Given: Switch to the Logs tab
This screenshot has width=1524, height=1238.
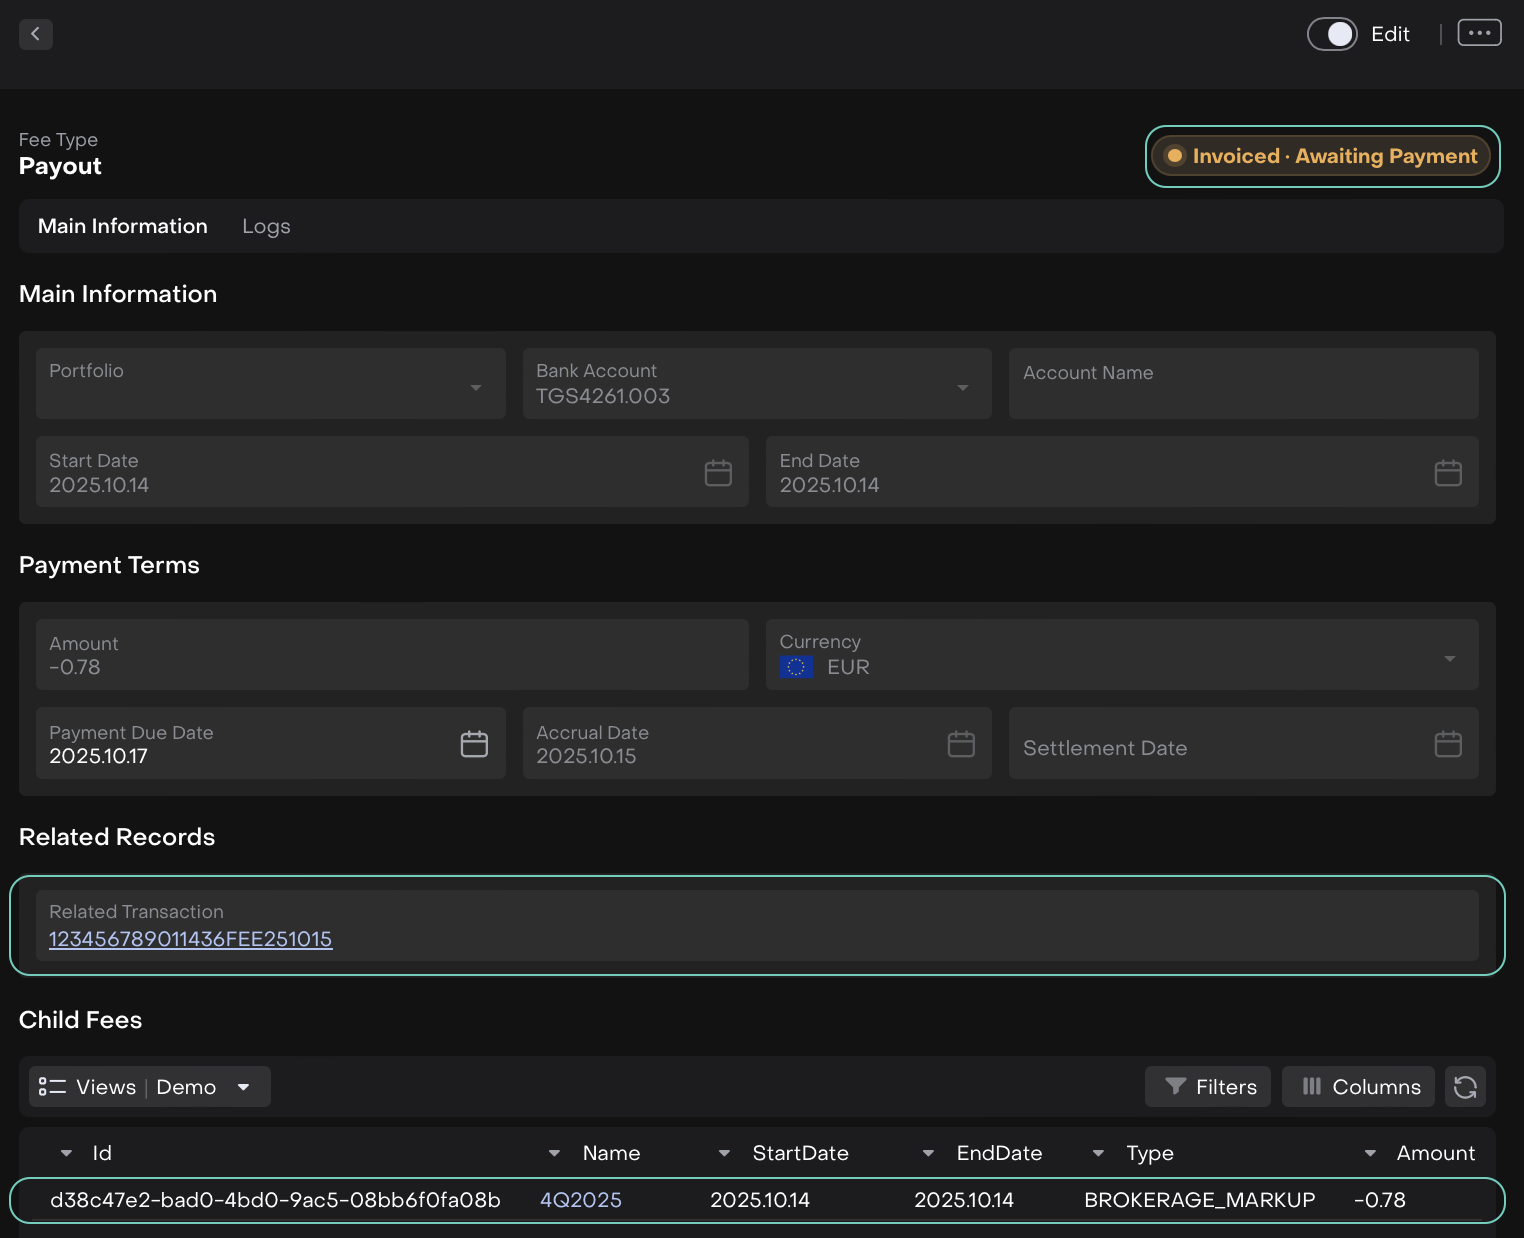Looking at the screenshot, I should [x=266, y=227].
